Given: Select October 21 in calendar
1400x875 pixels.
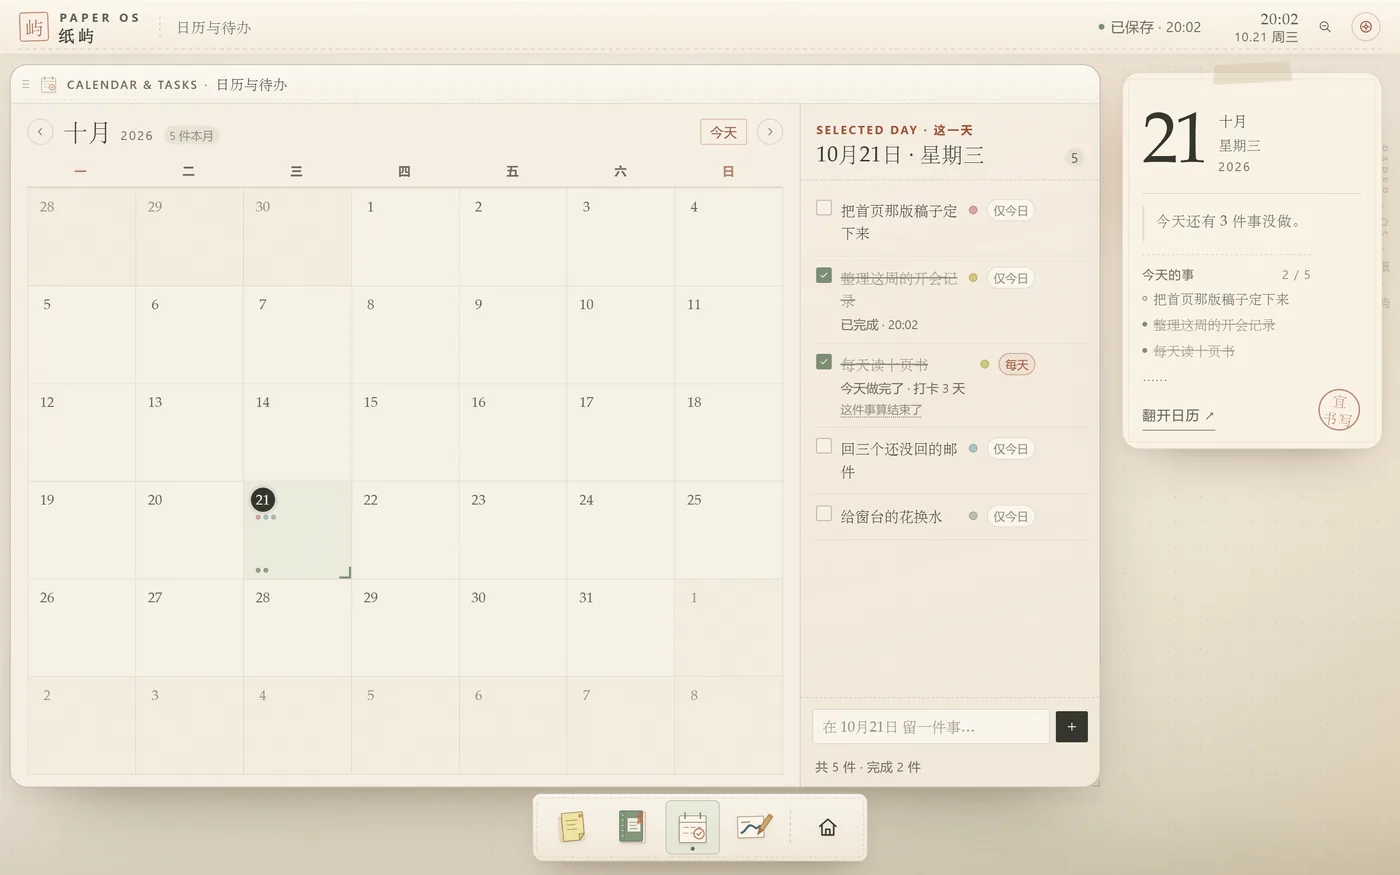Looking at the screenshot, I should [x=297, y=530].
